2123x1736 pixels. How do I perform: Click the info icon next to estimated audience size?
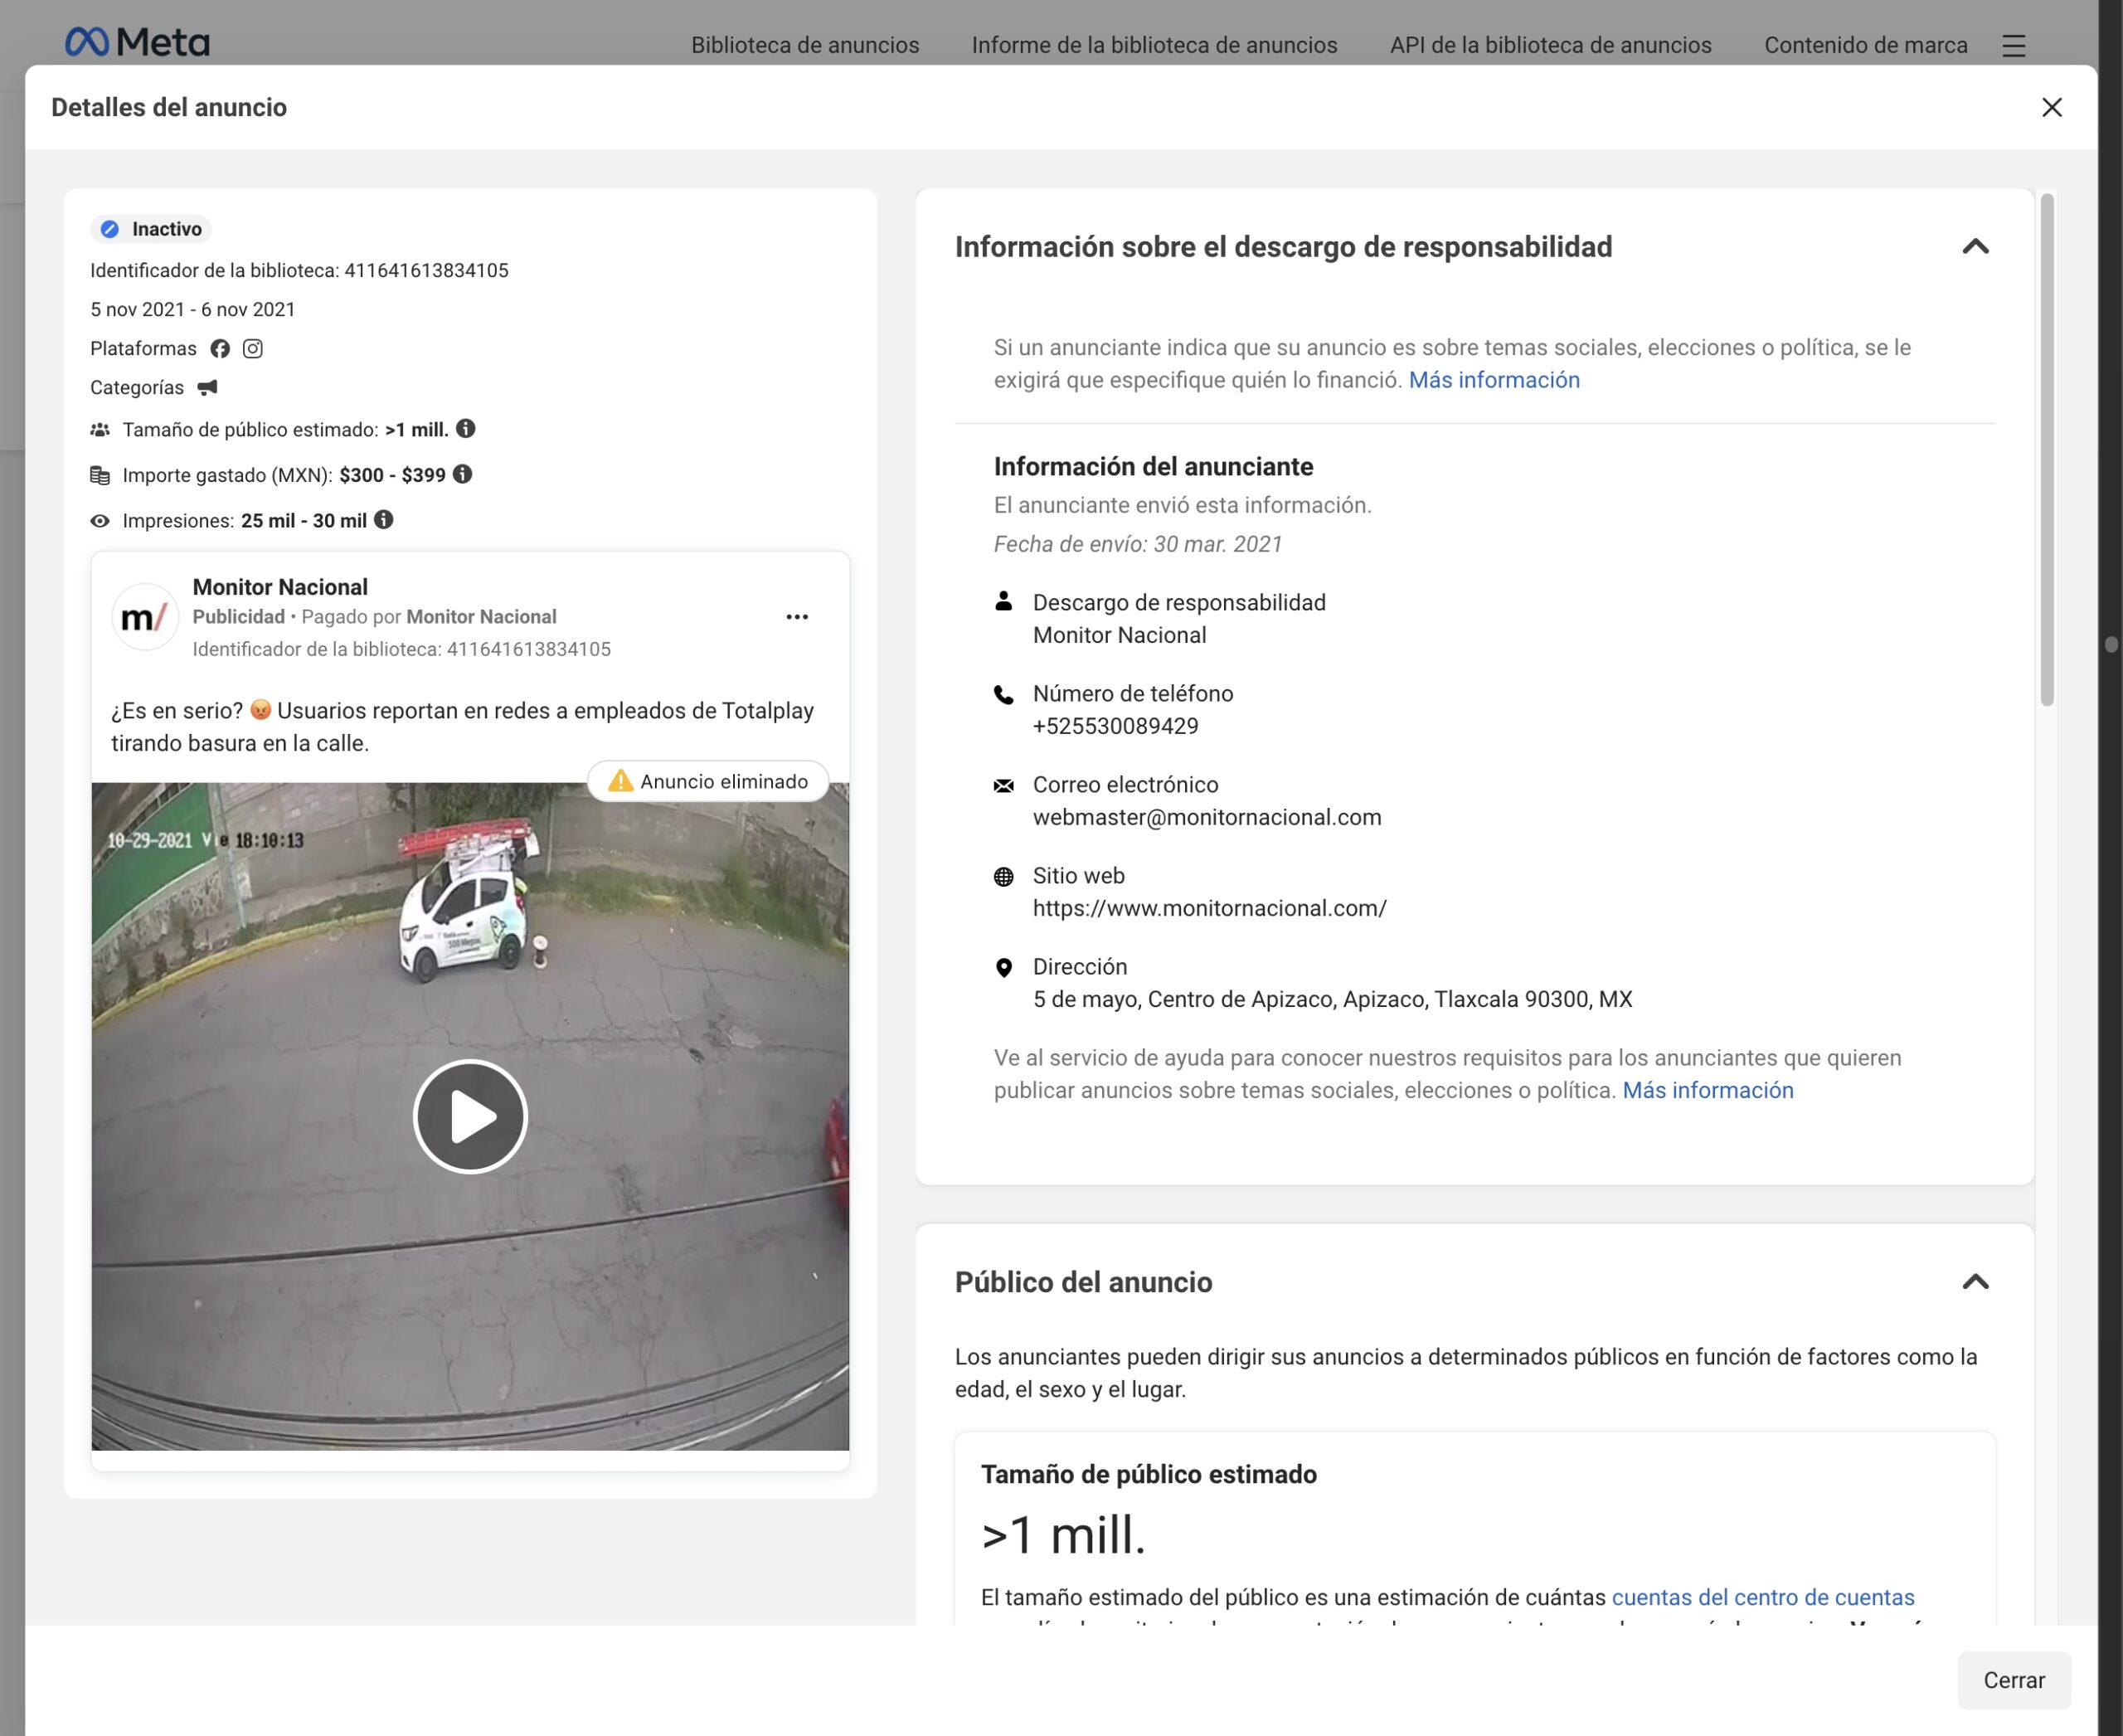466,429
